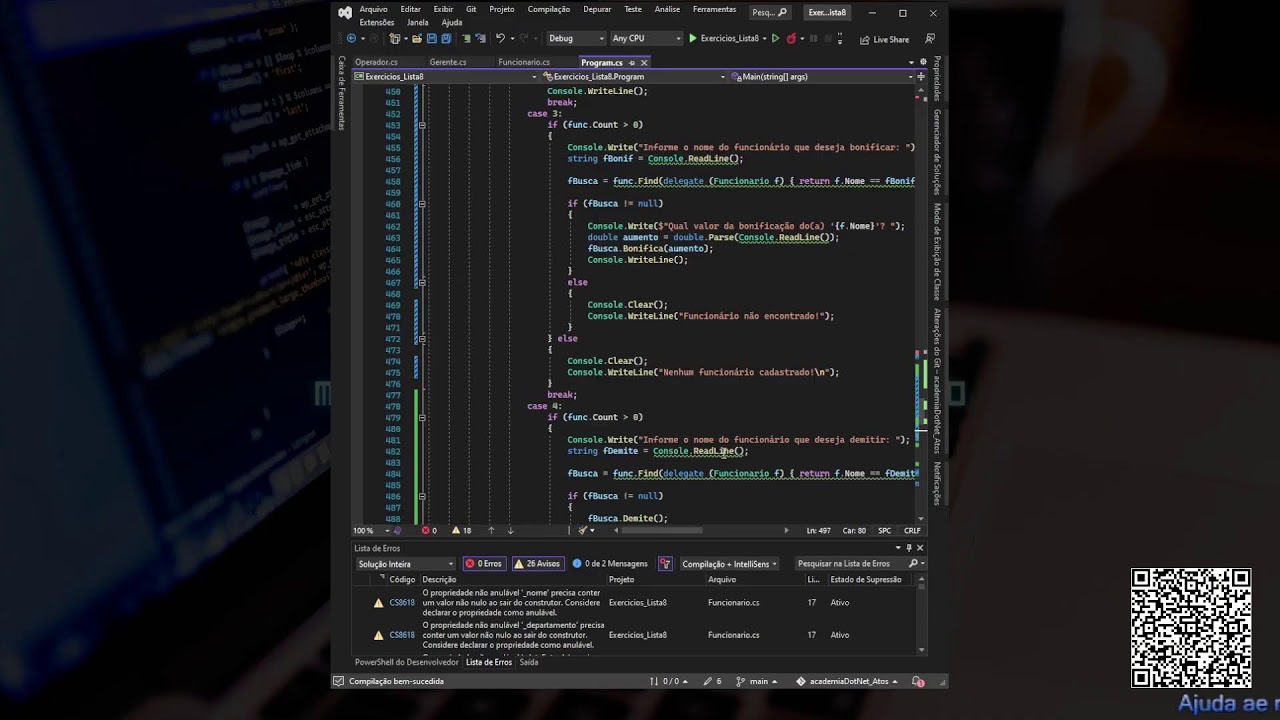Click the Live Share button
The image size is (1280, 720).
pos(884,40)
